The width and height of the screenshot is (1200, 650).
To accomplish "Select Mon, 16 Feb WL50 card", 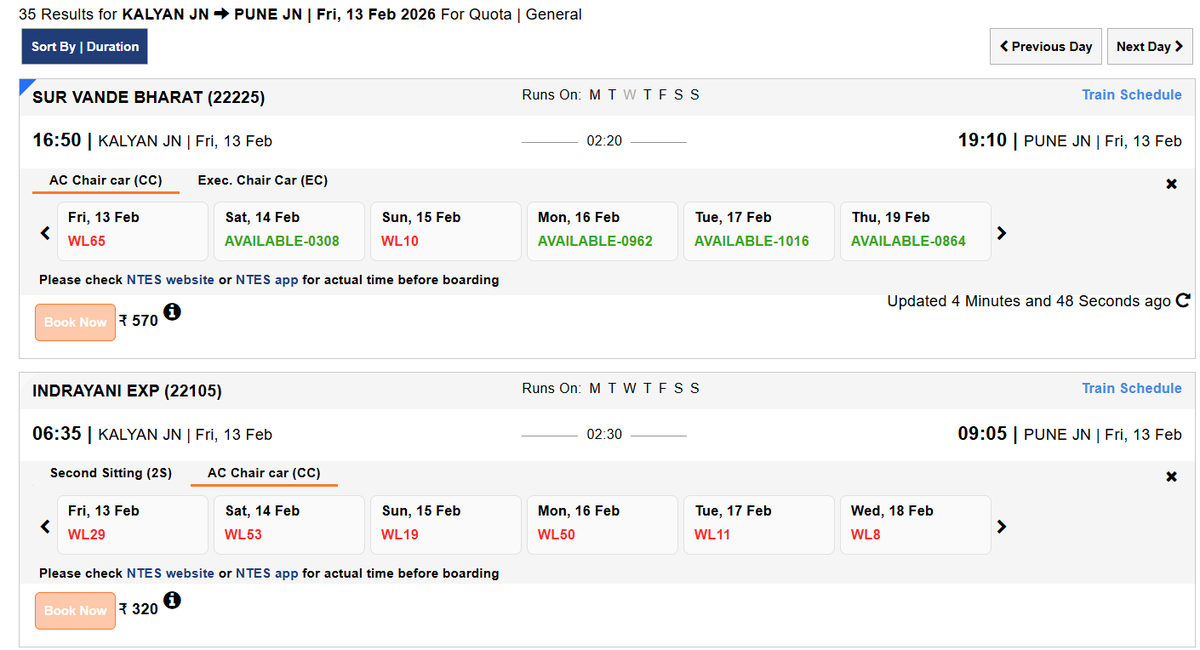I will (x=602, y=524).
